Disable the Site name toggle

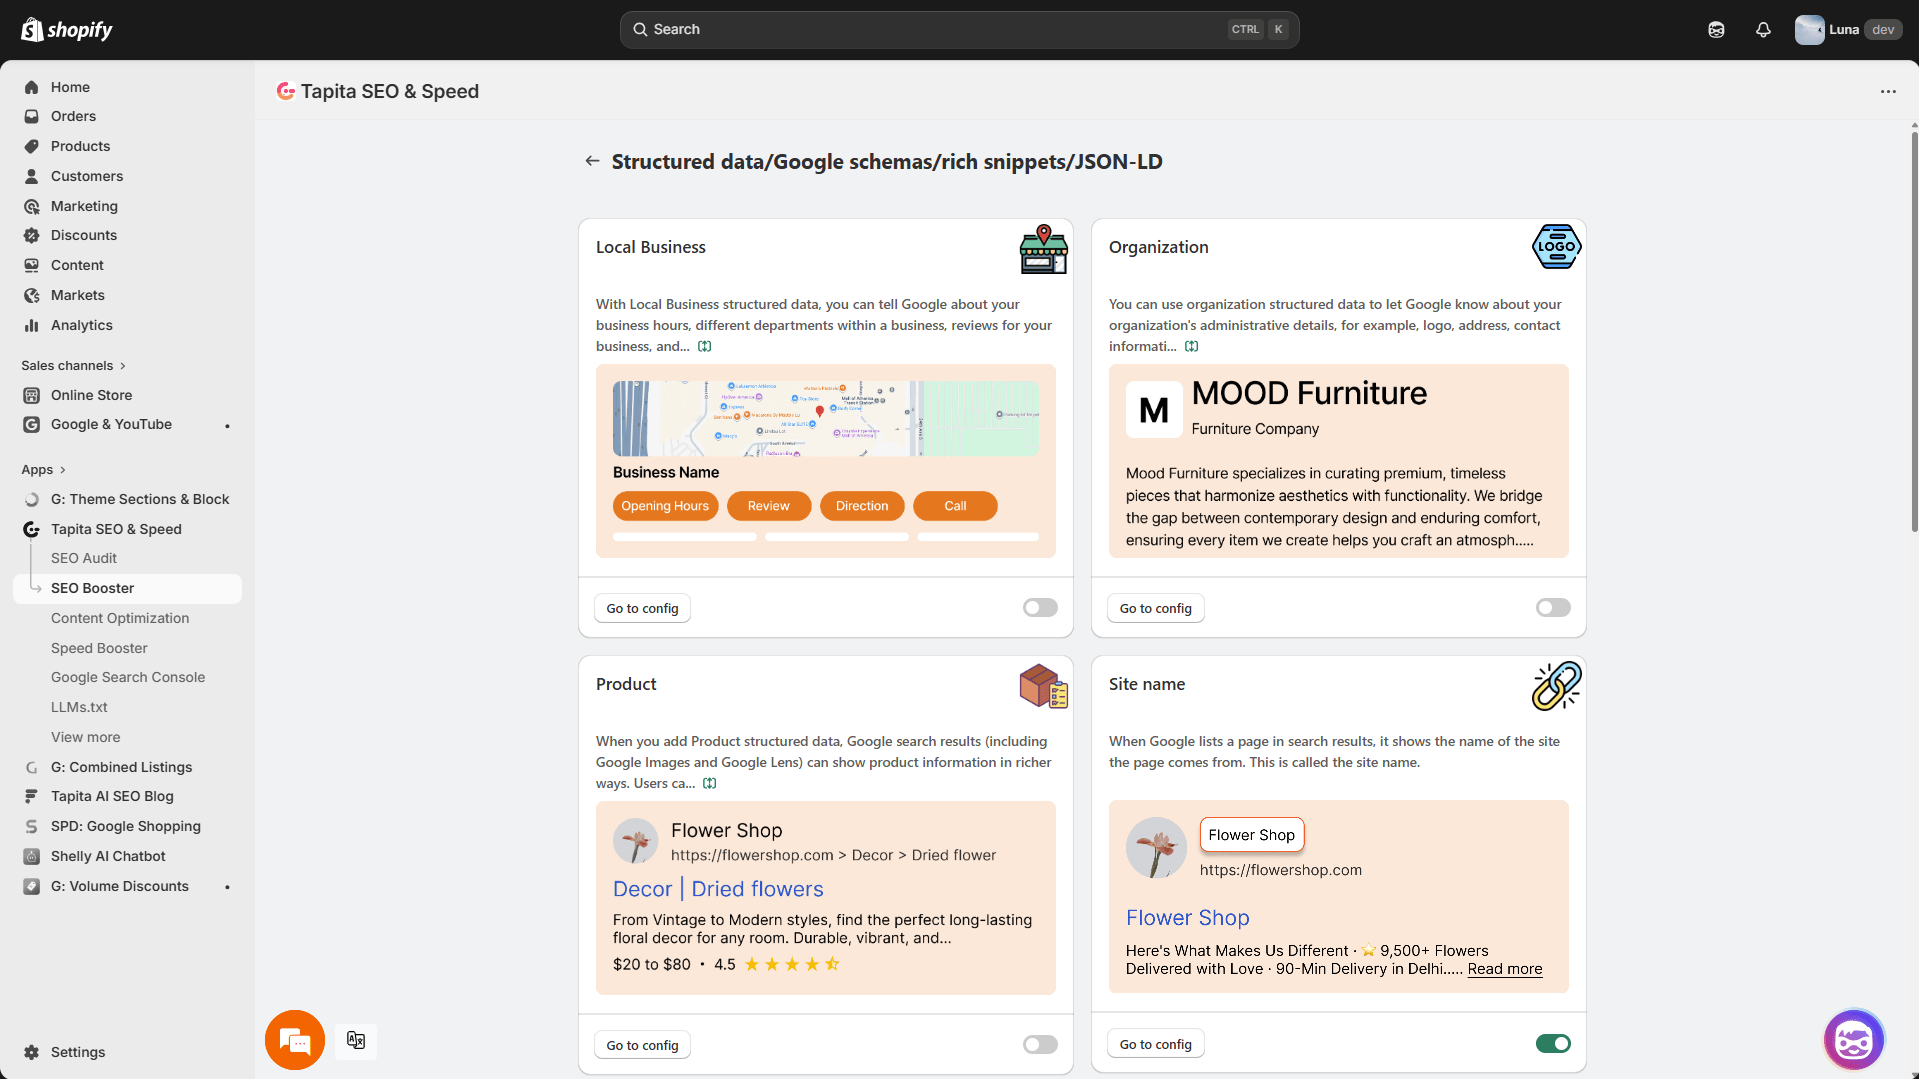coord(1553,1044)
